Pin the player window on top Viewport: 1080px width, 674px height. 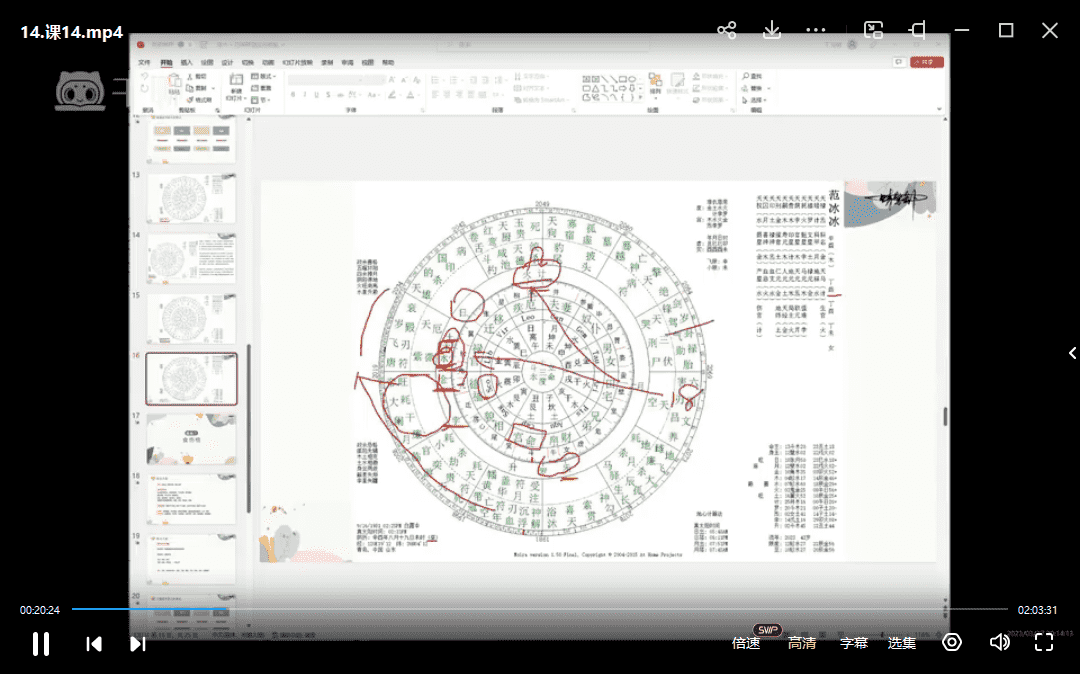917,30
